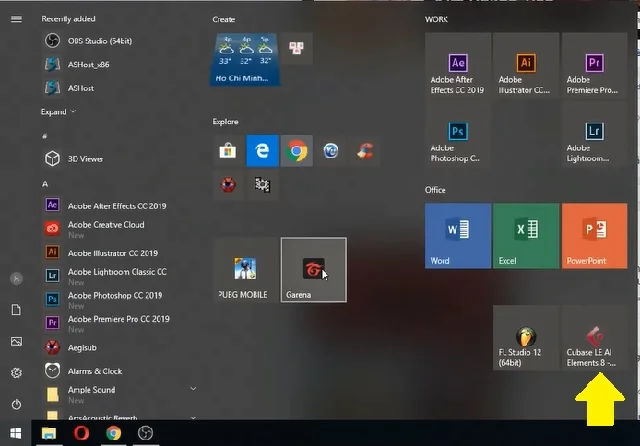Launch Google Chrome tile in Explore group

[296, 151]
